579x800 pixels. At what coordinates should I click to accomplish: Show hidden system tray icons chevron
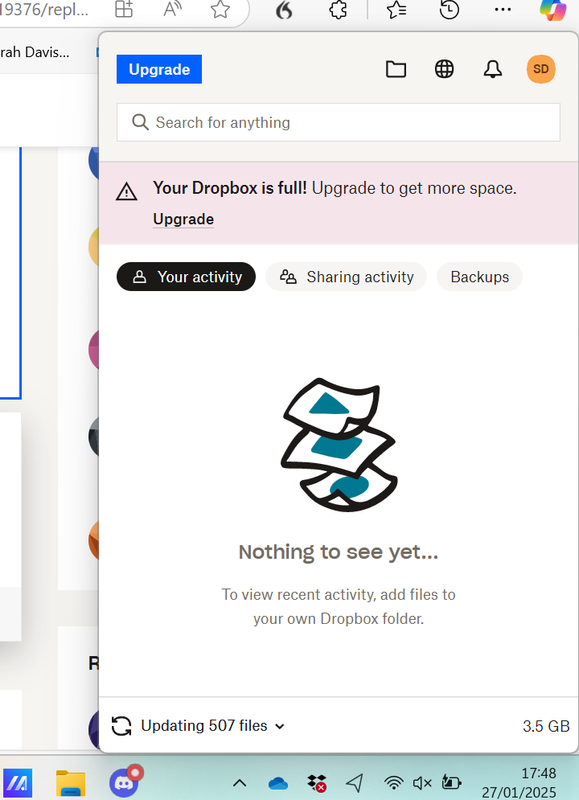point(240,783)
